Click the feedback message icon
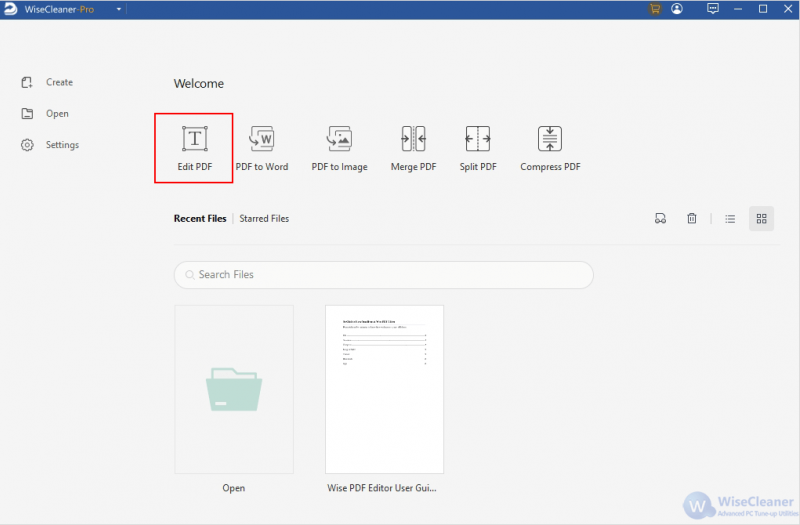The image size is (800, 525). pyautogui.click(x=713, y=9)
